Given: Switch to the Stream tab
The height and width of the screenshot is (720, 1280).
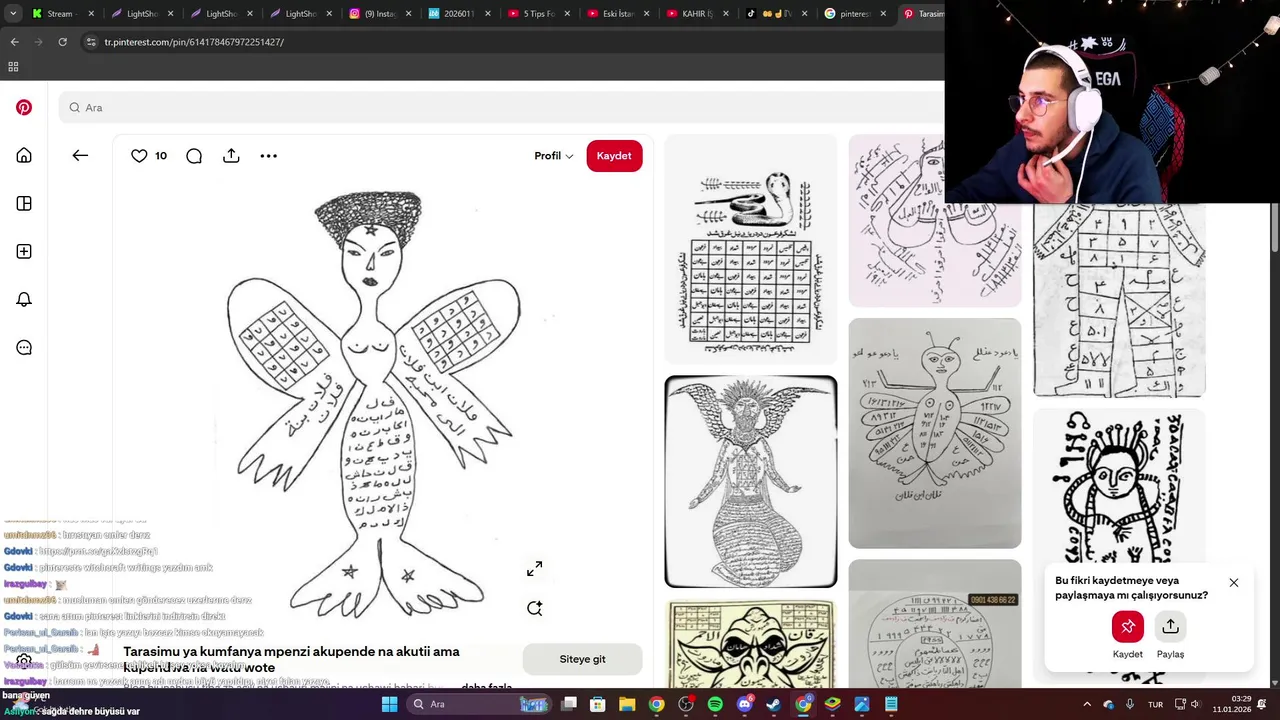Looking at the screenshot, I should (64, 14).
